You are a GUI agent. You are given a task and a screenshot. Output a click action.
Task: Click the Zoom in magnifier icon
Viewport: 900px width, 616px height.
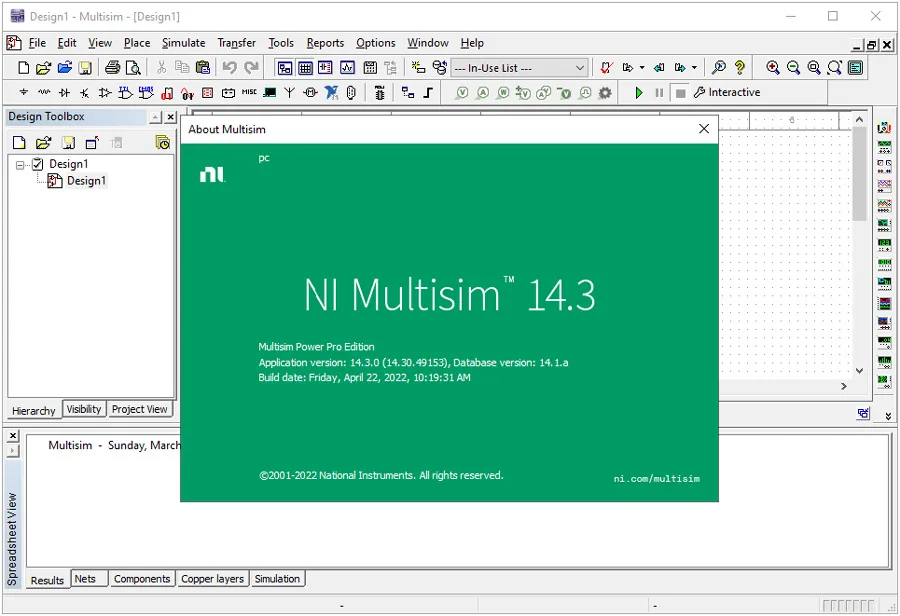tap(773, 68)
